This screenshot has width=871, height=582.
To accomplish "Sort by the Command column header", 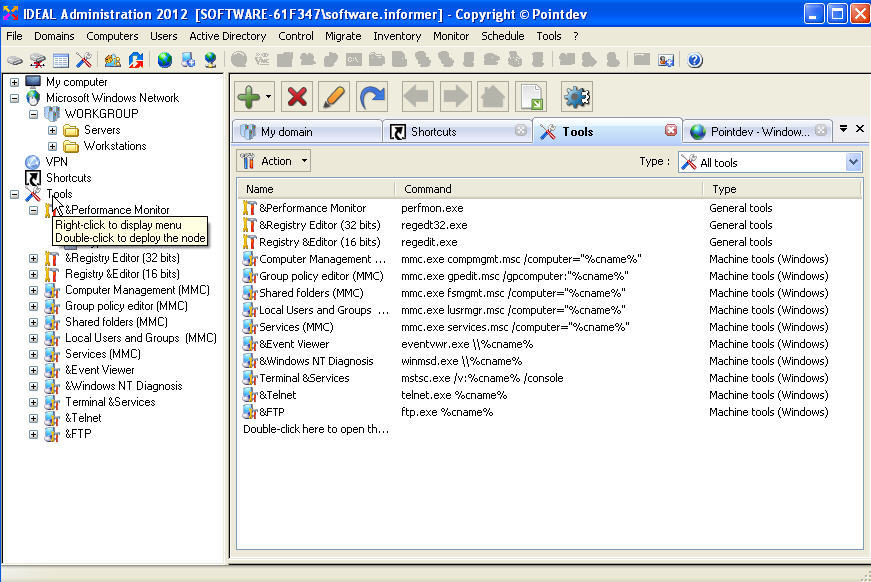I will click(x=549, y=189).
